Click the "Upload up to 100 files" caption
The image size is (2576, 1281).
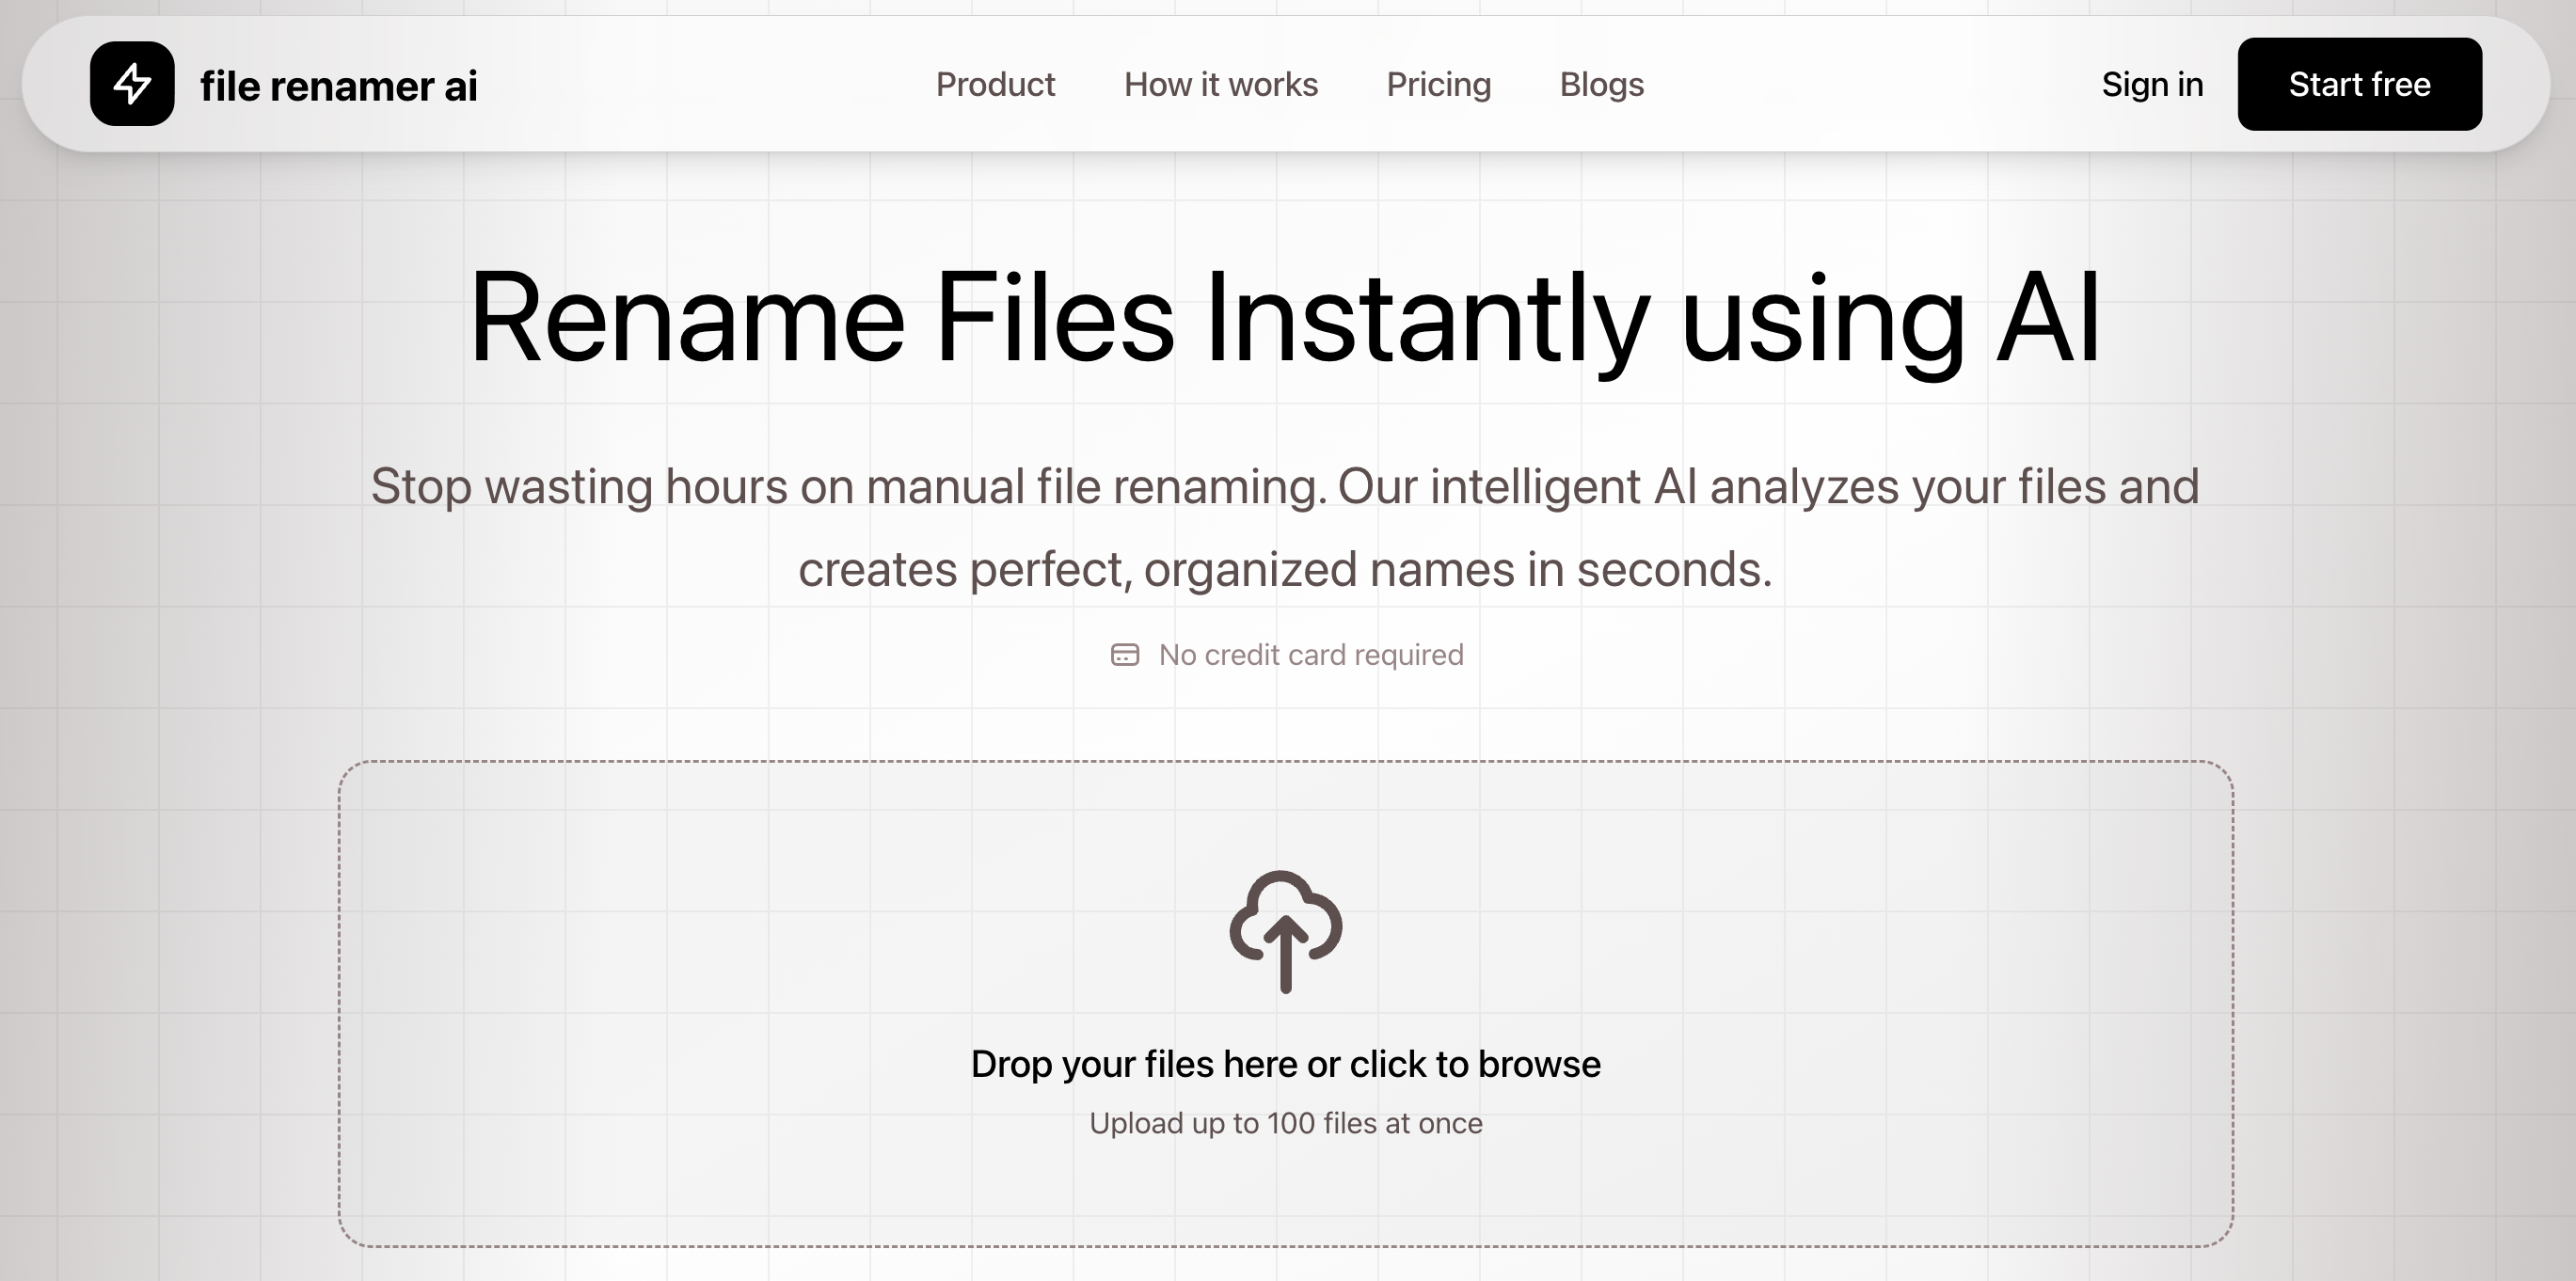[x=1286, y=1123]
